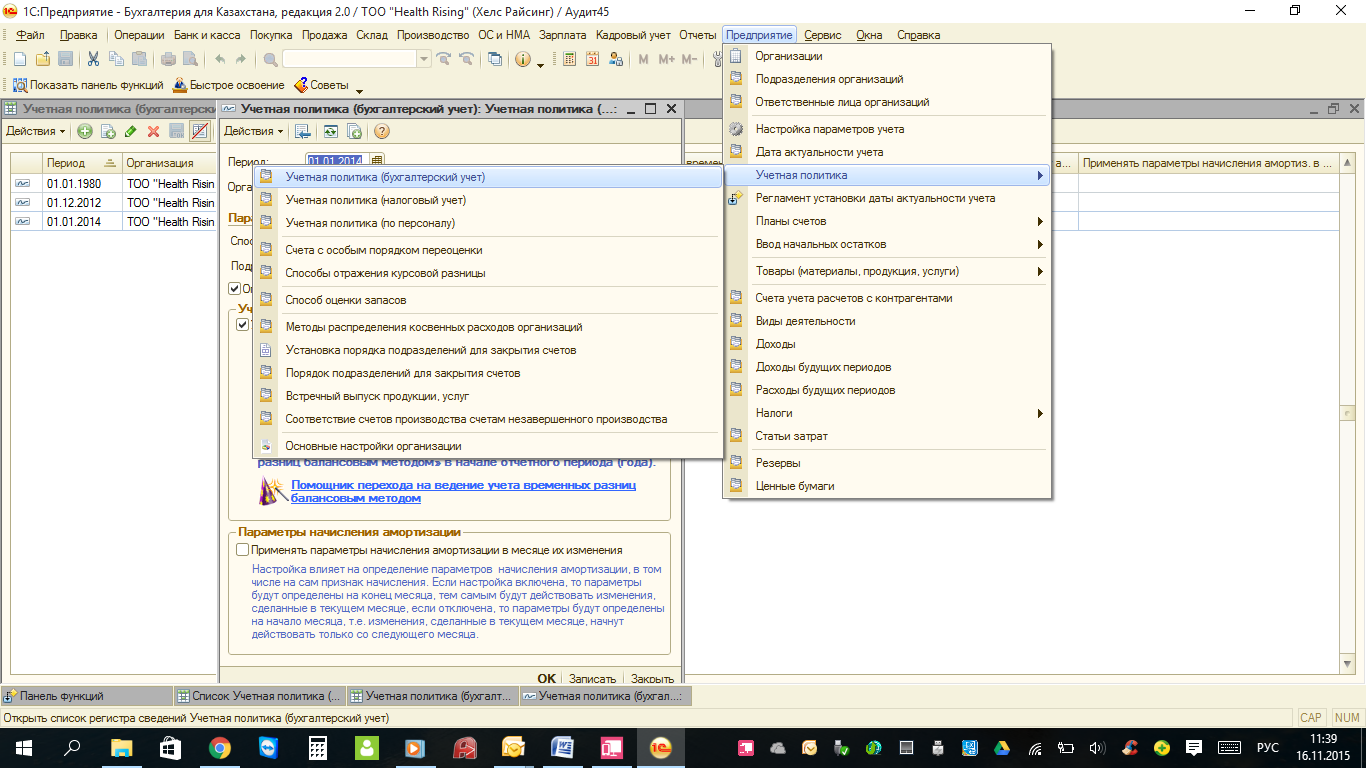Image resolution: width=1366 pixels, height=768 pixels.
Task: Expand the Планы счетов submenu
Action: pos(1040,221)
